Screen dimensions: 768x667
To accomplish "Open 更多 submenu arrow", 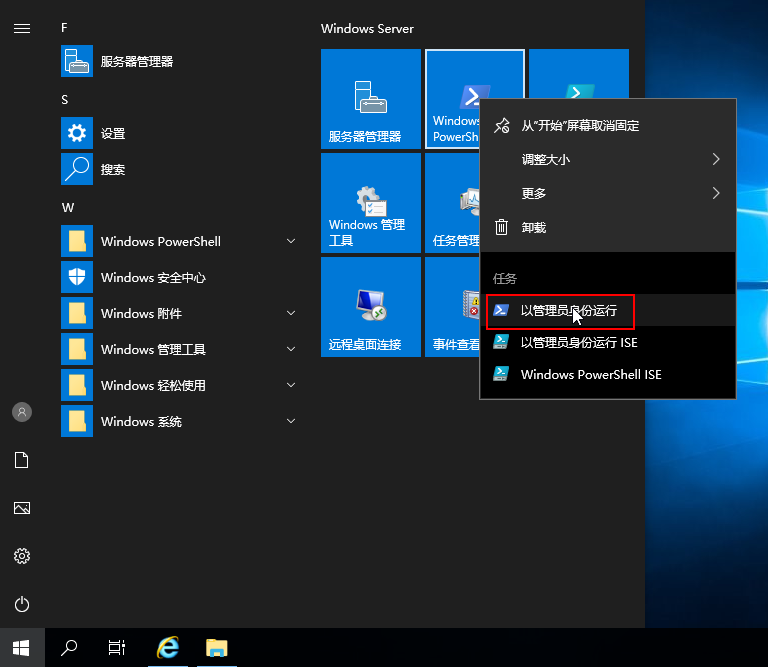I will pos(716,193).
